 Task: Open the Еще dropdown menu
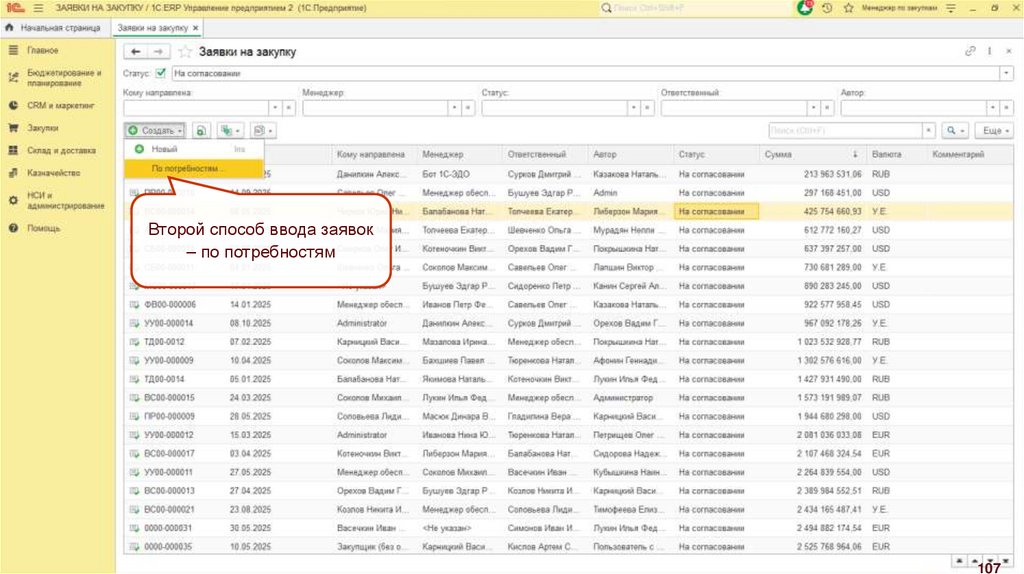(993, 131)
